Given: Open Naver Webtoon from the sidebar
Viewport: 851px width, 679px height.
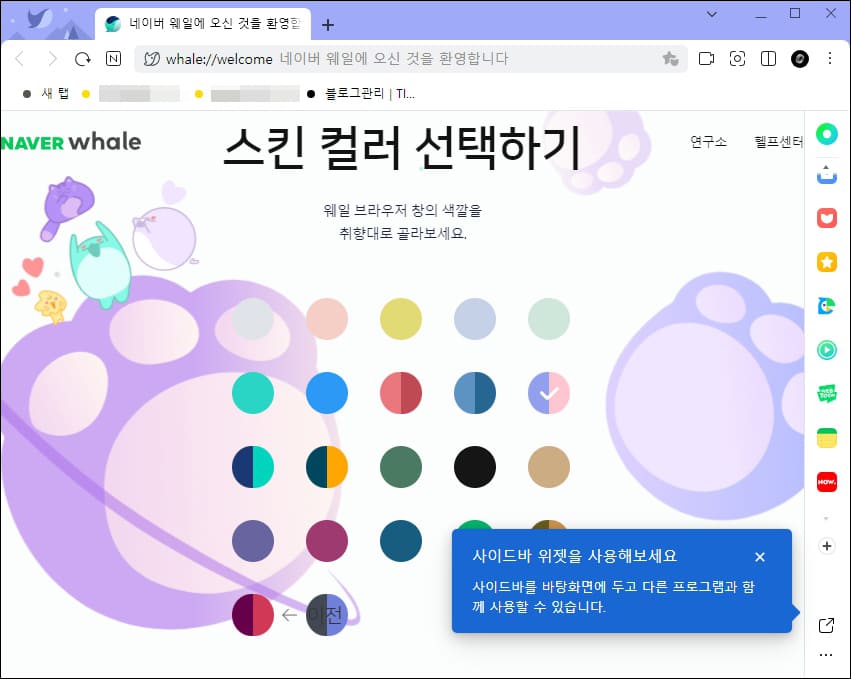Looking at the screenshot, I should pos(826,394).
